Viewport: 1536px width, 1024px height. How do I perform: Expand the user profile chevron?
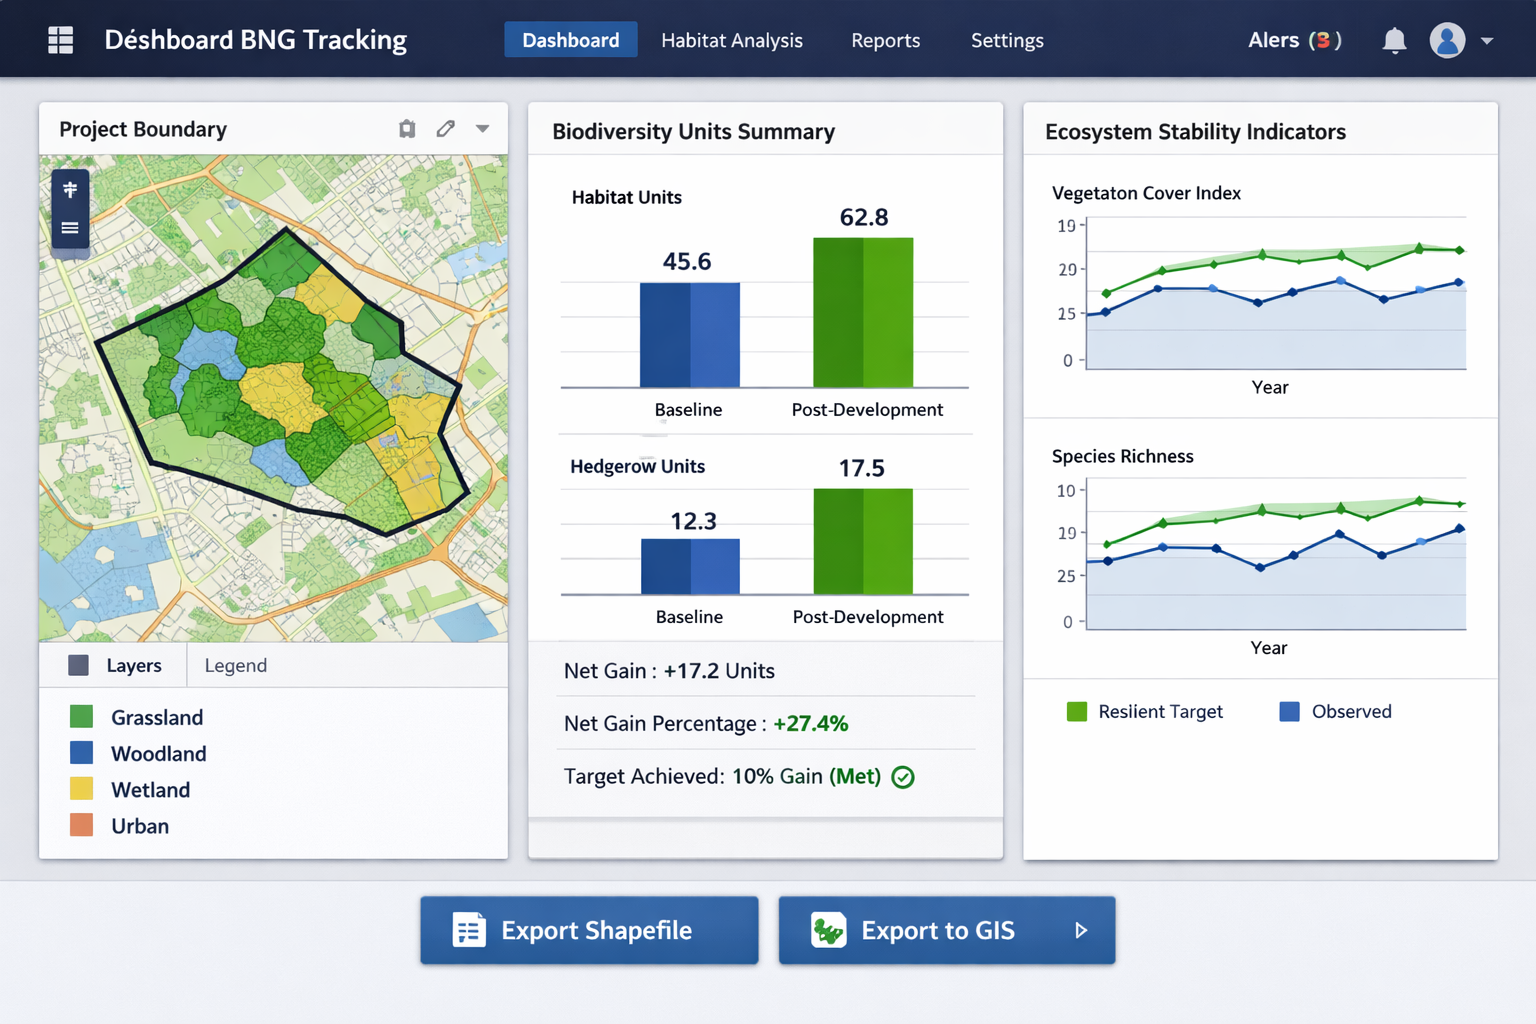click(x=1489, y=41)
